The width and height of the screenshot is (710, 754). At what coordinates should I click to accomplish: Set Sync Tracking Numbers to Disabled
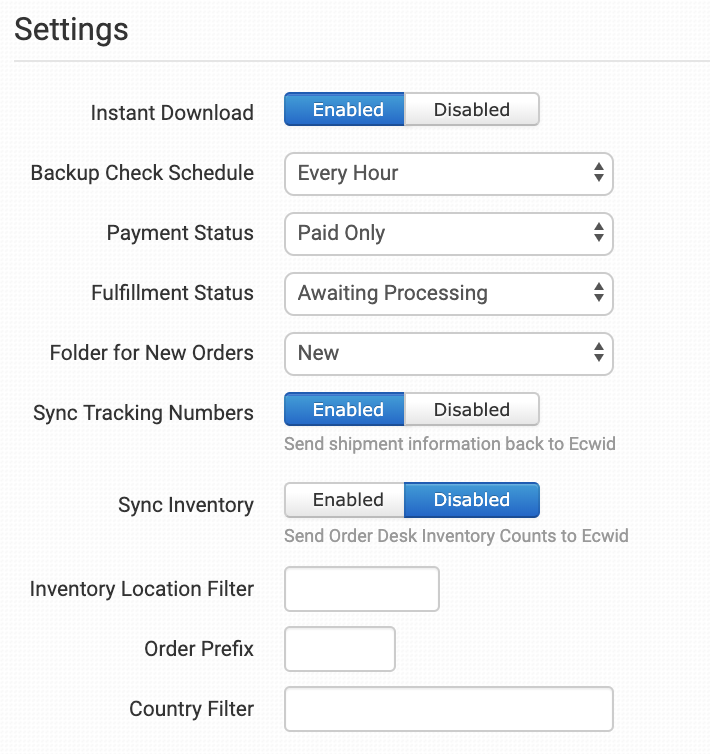click(471, 410)
